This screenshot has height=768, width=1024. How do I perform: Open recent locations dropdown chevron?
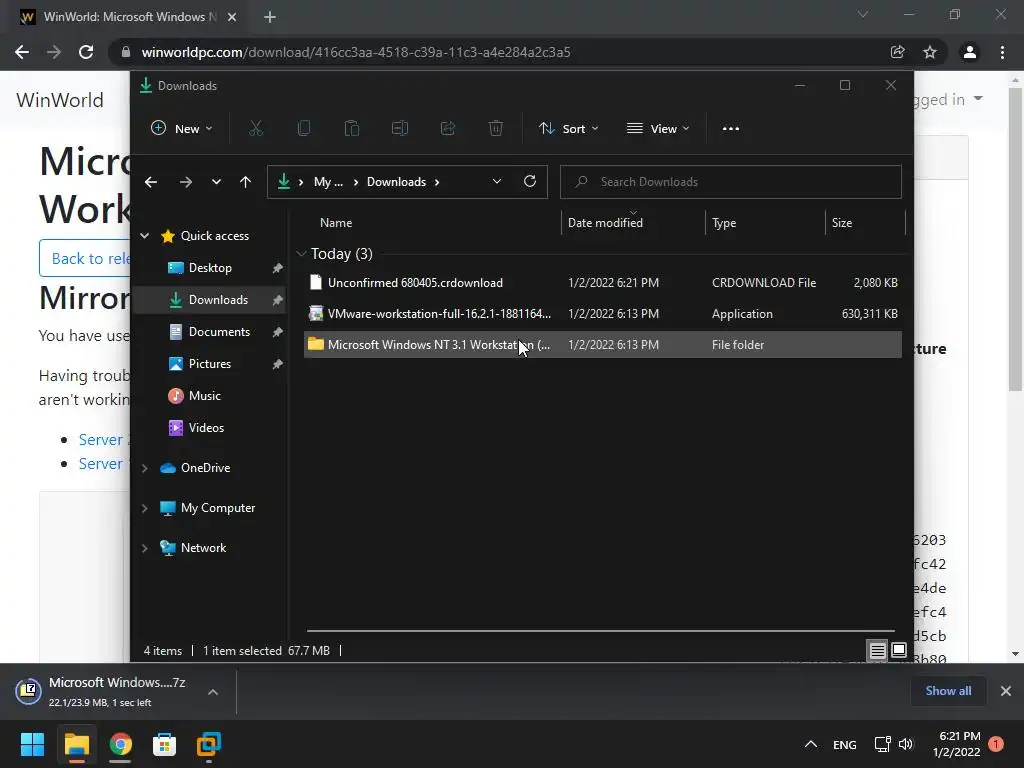[x=216, y=182]
